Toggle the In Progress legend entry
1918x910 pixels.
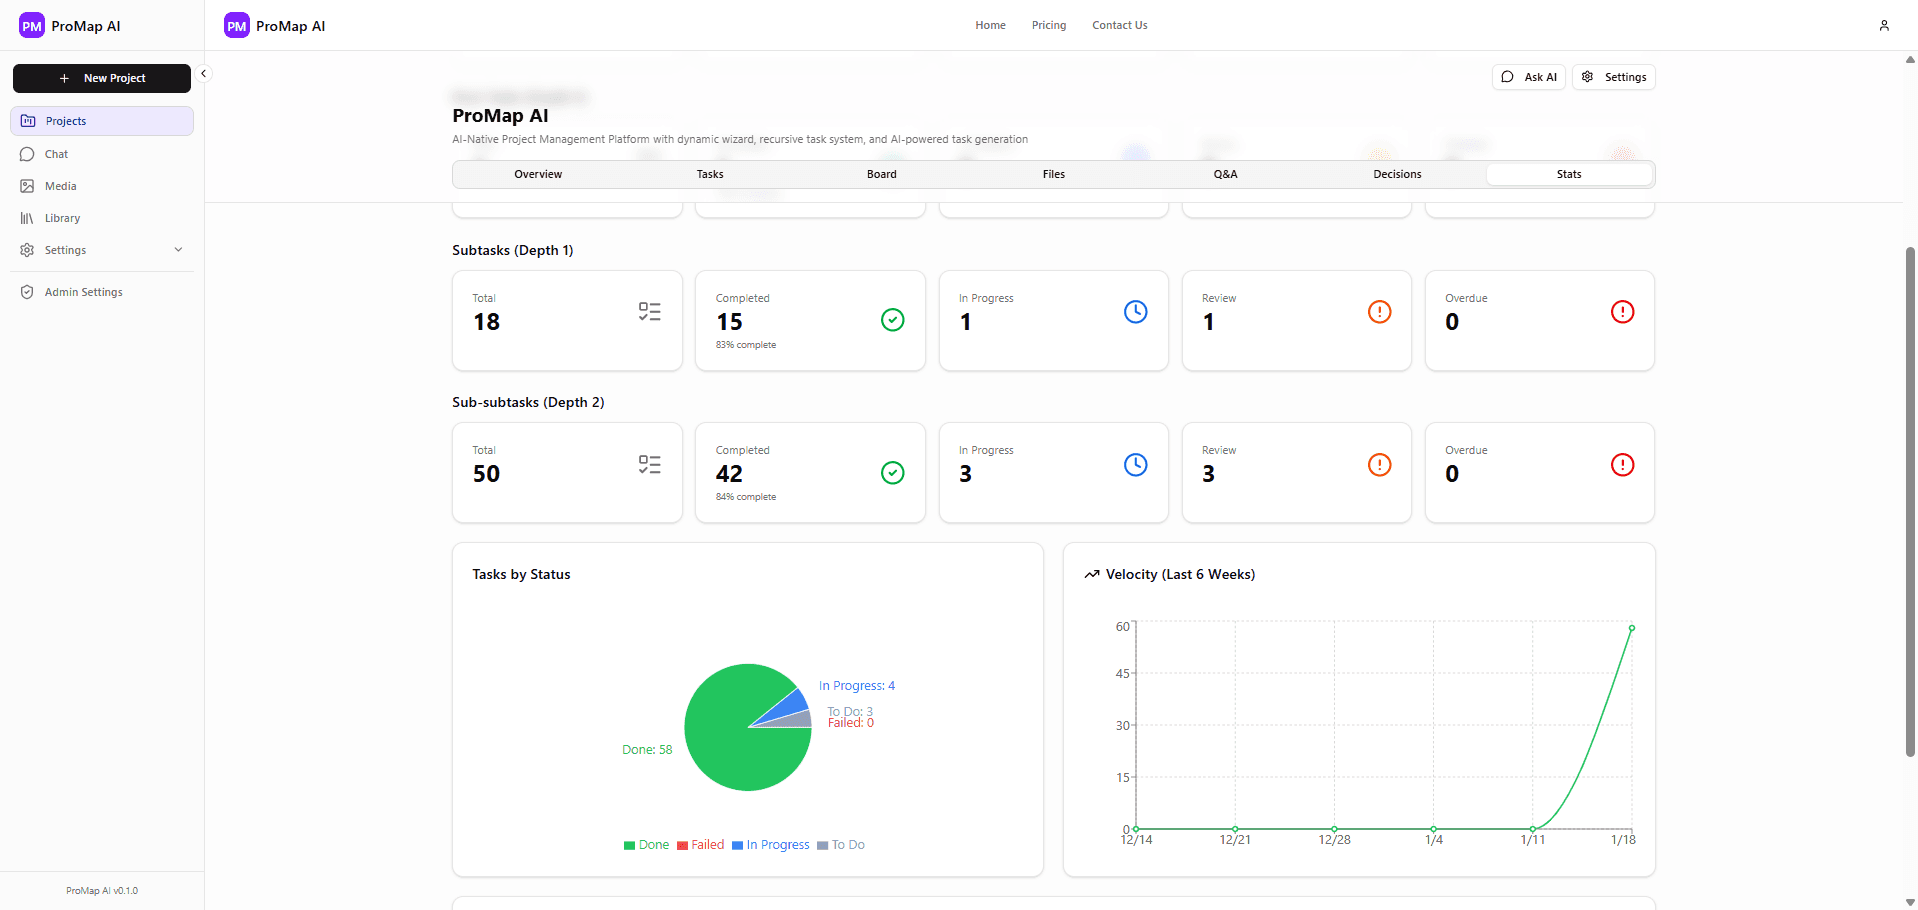pyautogui.click(x=771, y=844)
